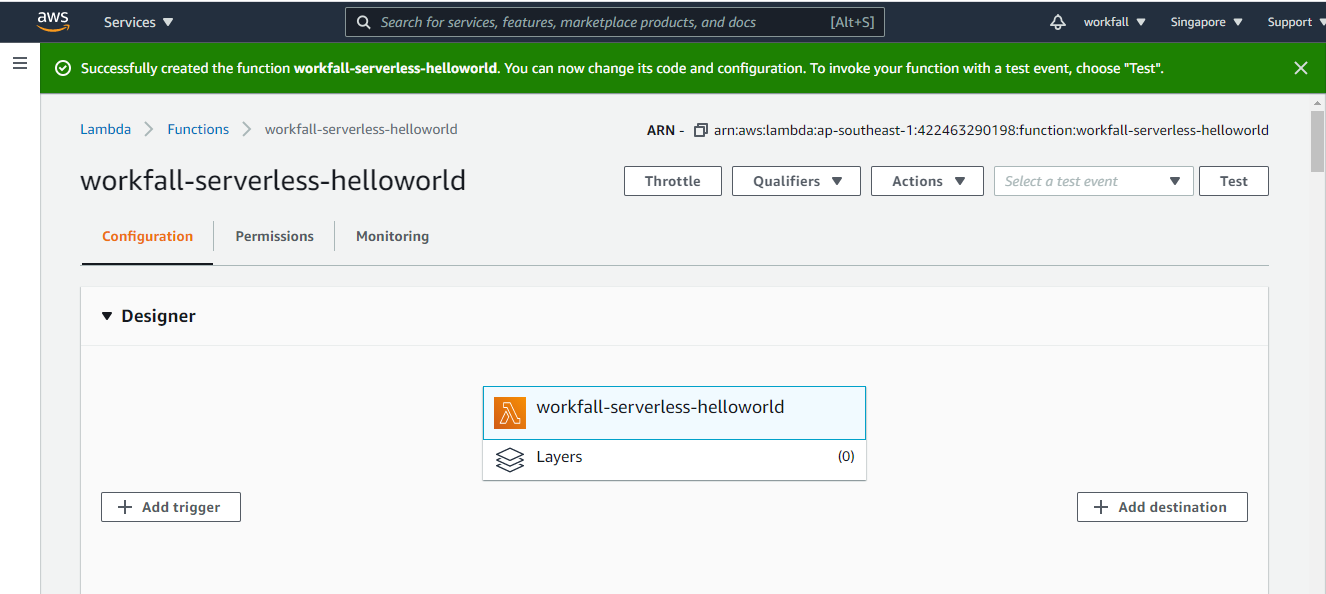Viewport: 1326px width, 594px height.
Task: Expand the Actions dropdown
Action: 927,181
